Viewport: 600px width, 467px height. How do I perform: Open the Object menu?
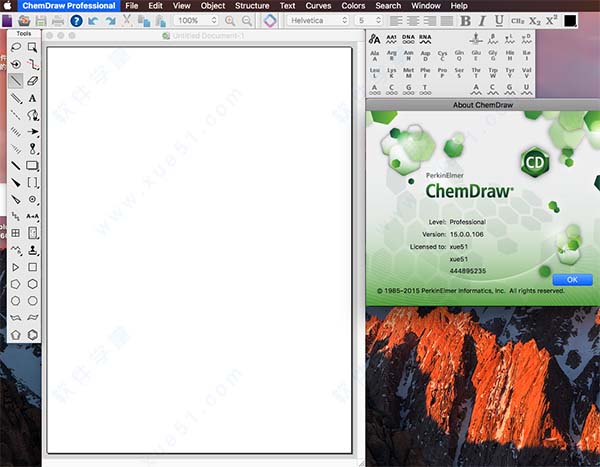pyautogui.click(x=213, y=6)
